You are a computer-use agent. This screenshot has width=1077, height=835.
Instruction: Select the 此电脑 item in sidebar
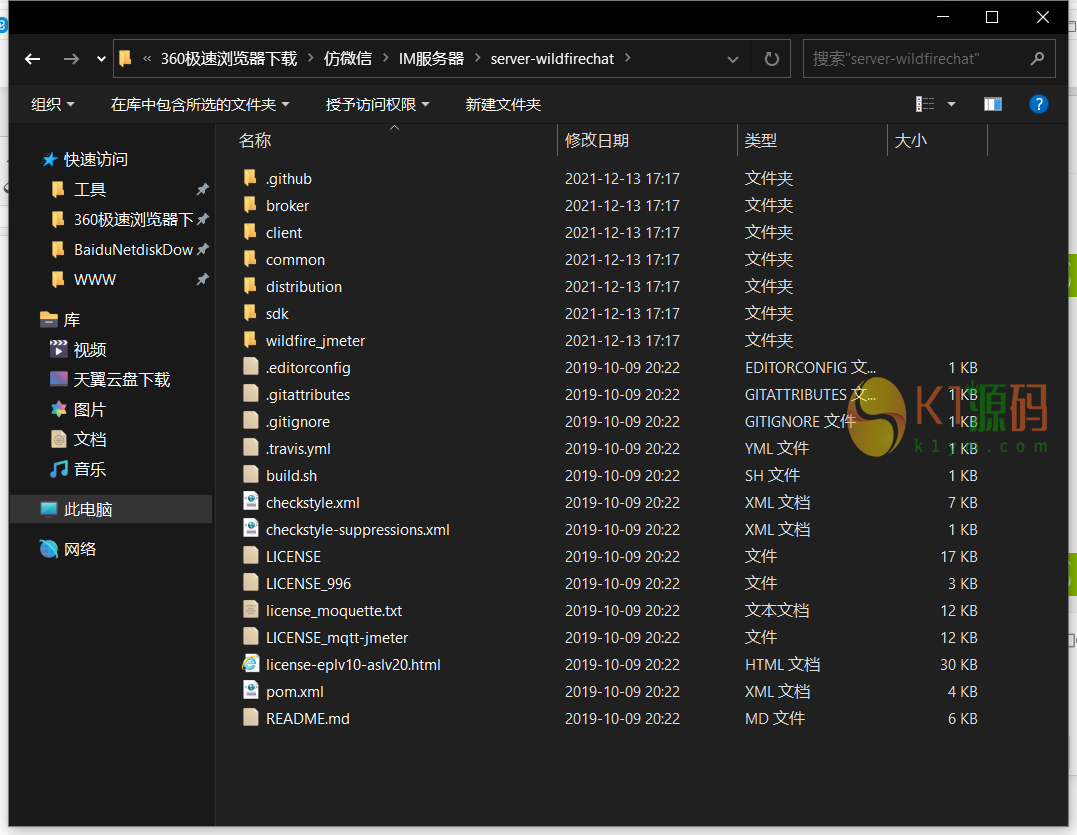point(88,509)
